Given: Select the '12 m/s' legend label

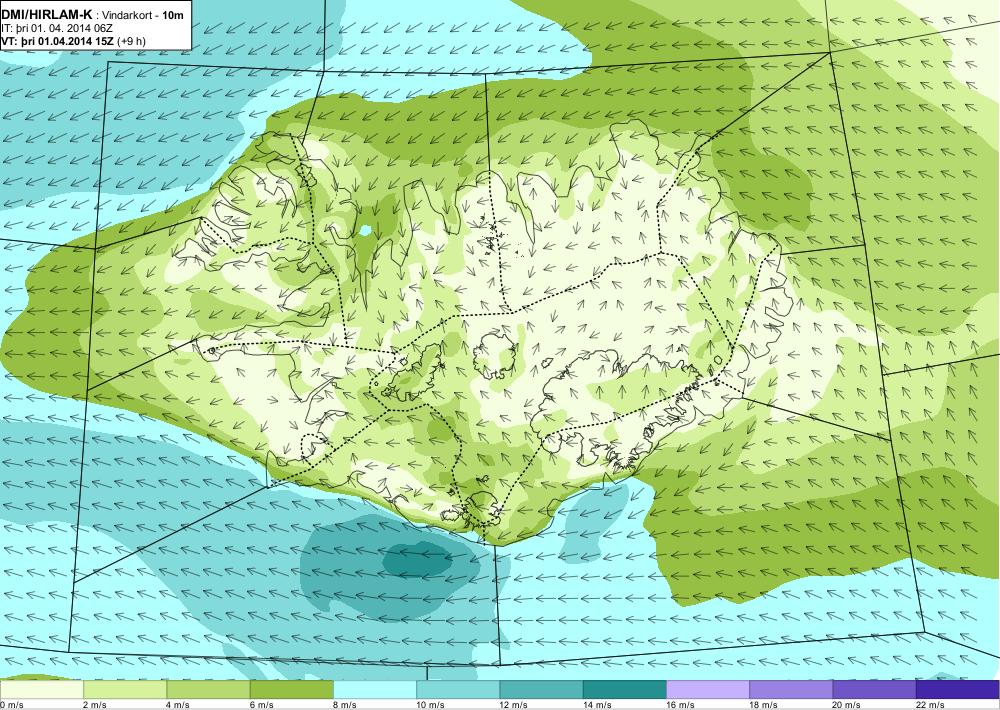Looking at the screenshot, I should (514, 705).
